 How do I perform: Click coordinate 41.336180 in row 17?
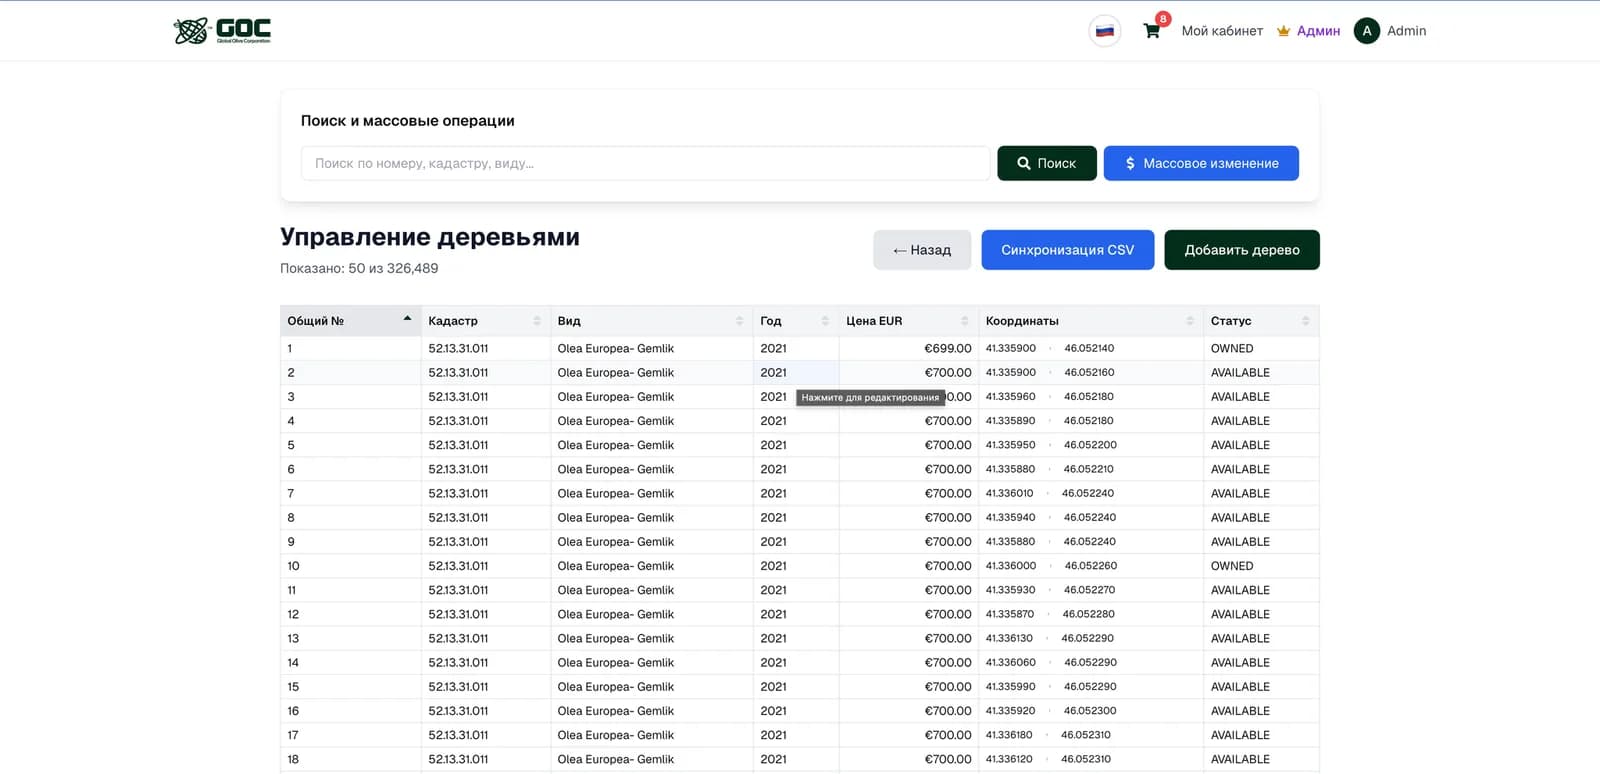(1009, 735)
